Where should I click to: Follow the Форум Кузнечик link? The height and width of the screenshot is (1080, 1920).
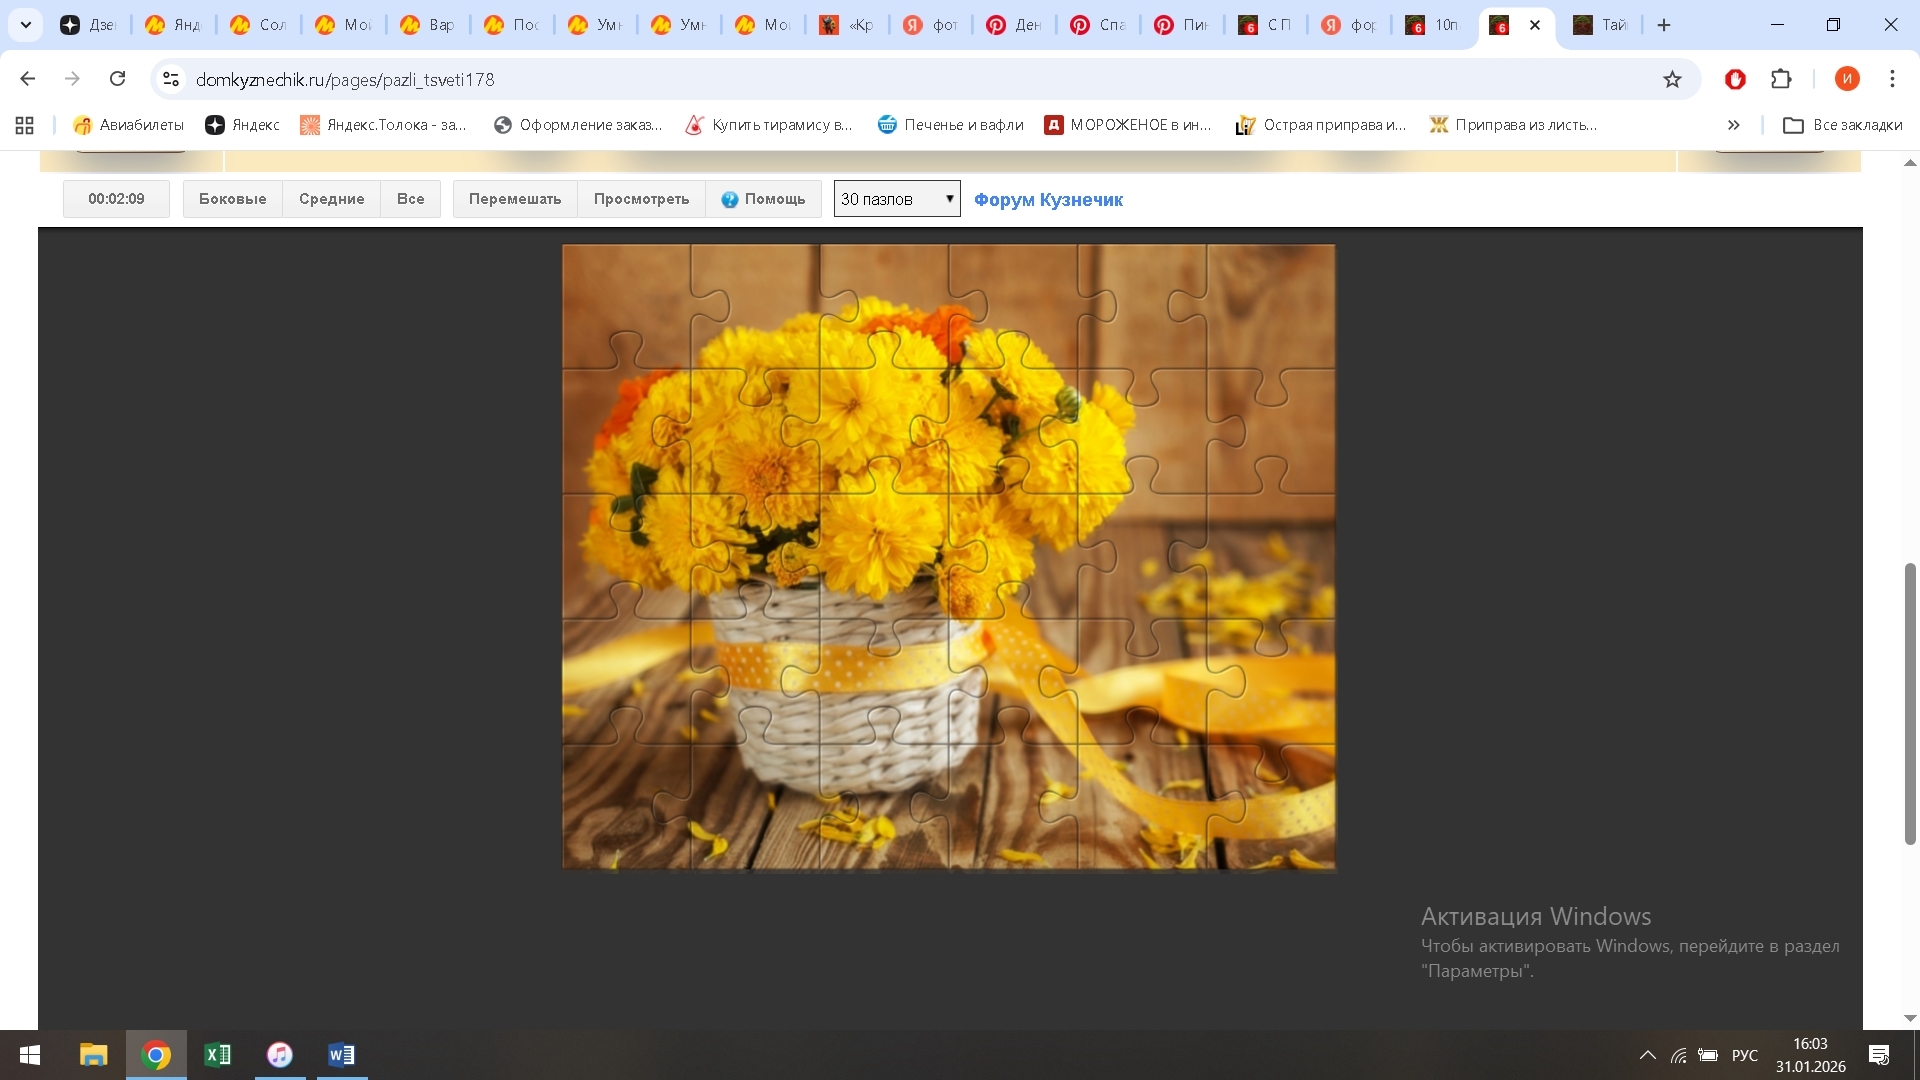tap(1048, 200)
